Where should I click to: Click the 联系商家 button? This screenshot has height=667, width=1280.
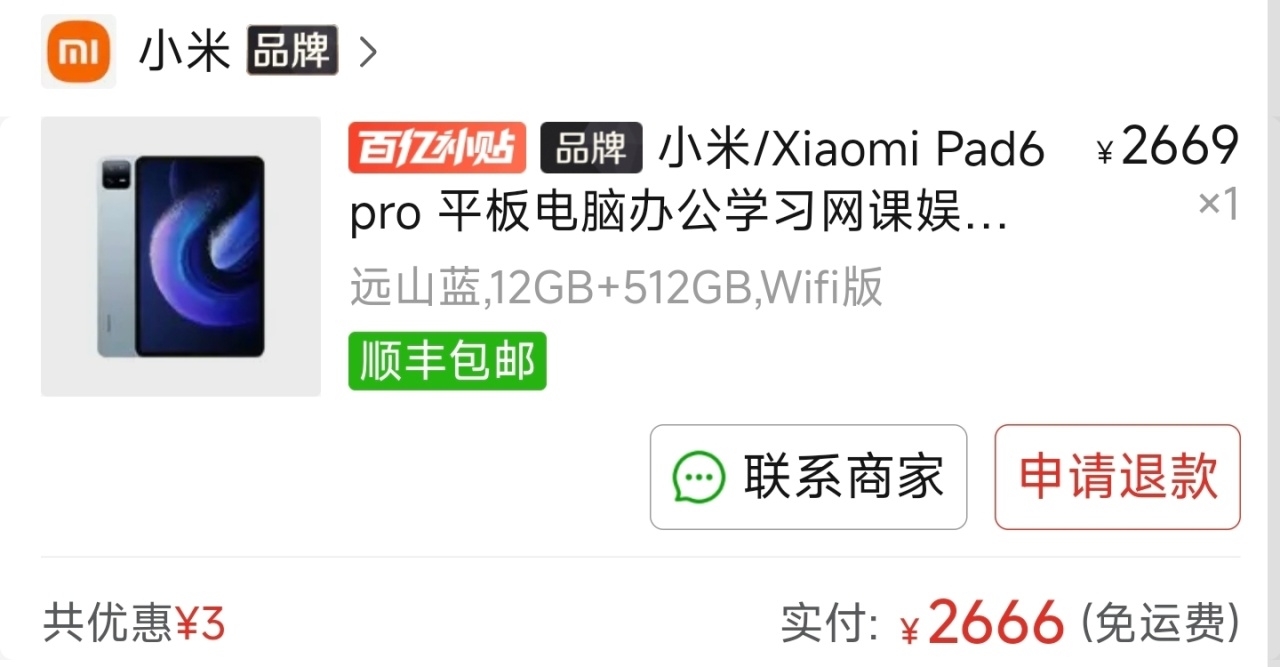tap(808, 477)
